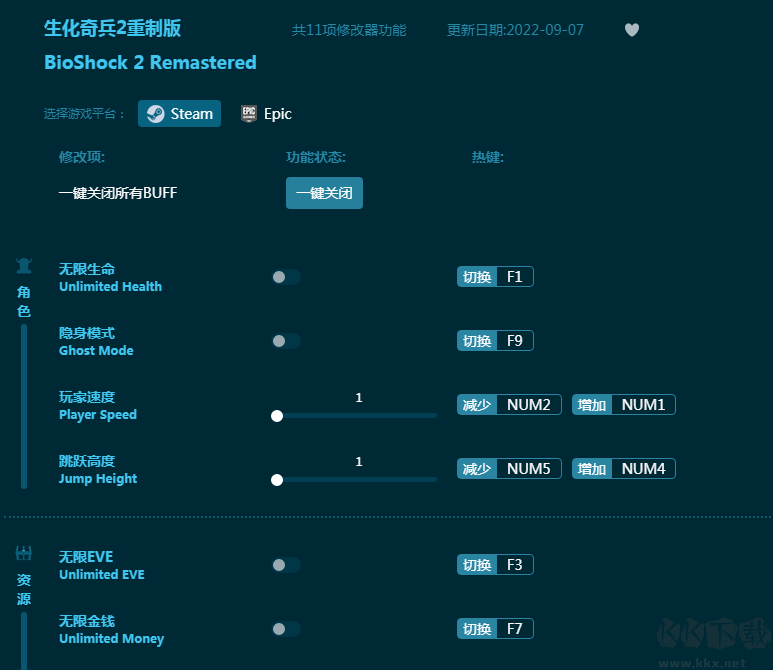Click the F1 hotkey for Unlimited Health
The image size is (773, 670).
click(495, 277)
